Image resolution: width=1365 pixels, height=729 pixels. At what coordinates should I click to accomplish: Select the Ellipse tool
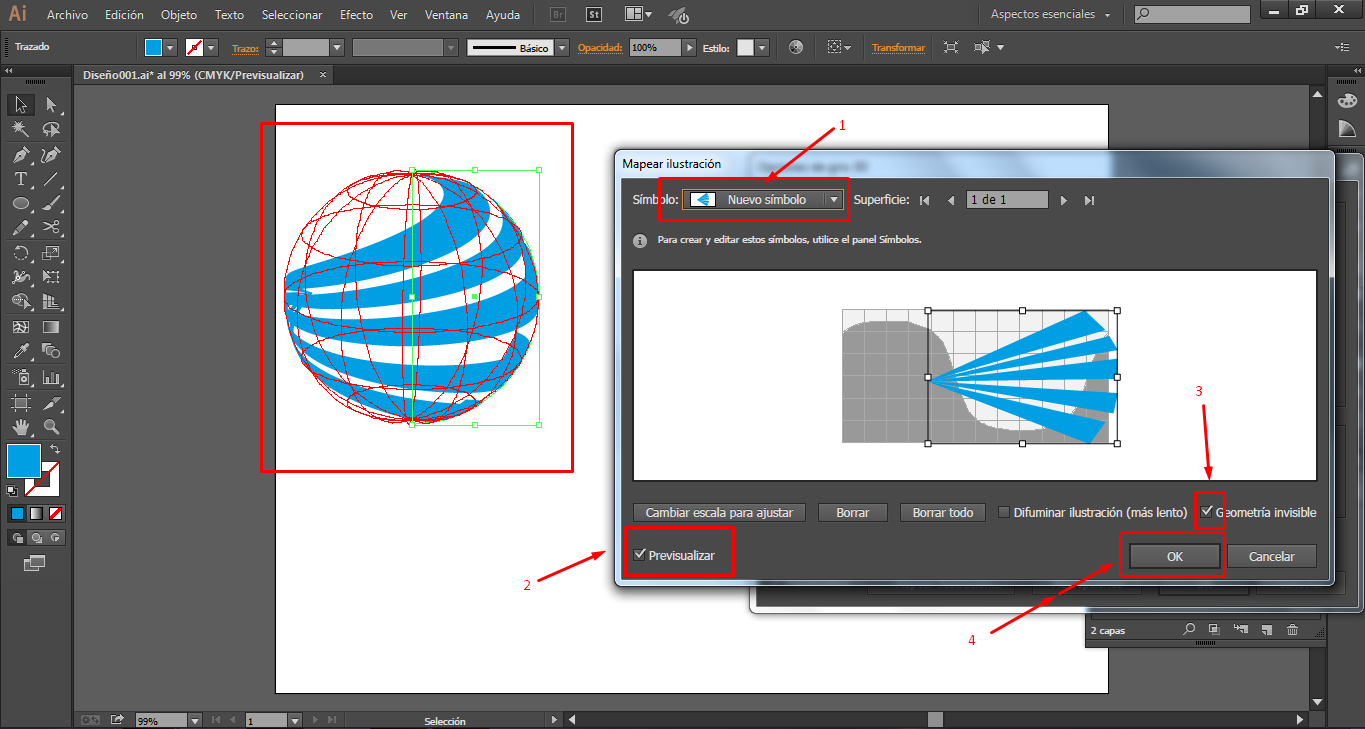click(x=21, y=204)
